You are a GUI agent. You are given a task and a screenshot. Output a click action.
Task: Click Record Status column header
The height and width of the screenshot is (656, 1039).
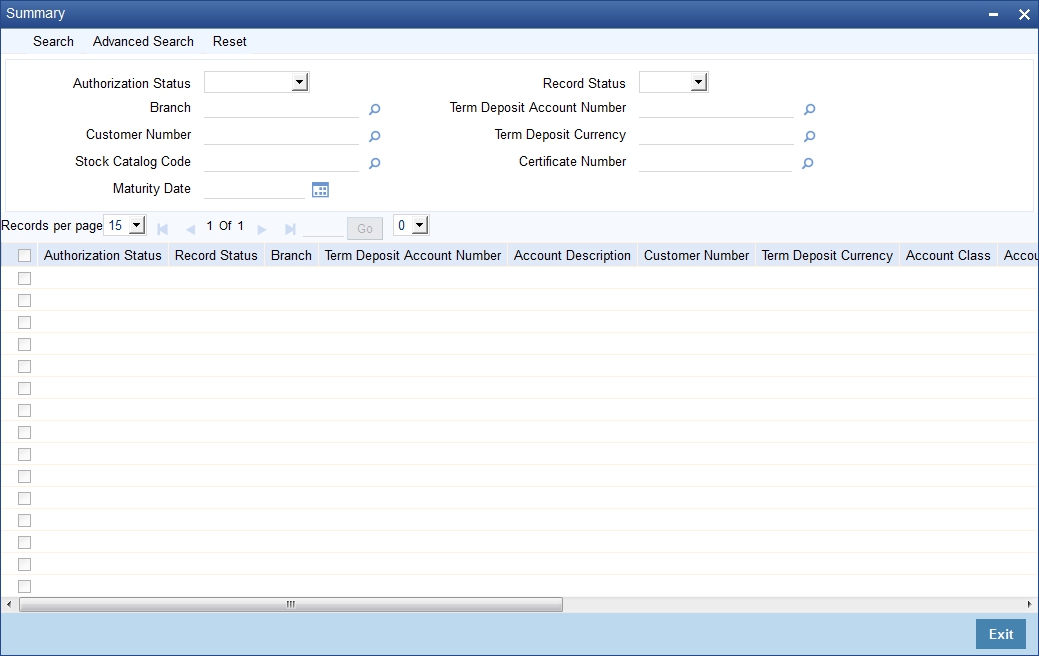tap(216, 256)
